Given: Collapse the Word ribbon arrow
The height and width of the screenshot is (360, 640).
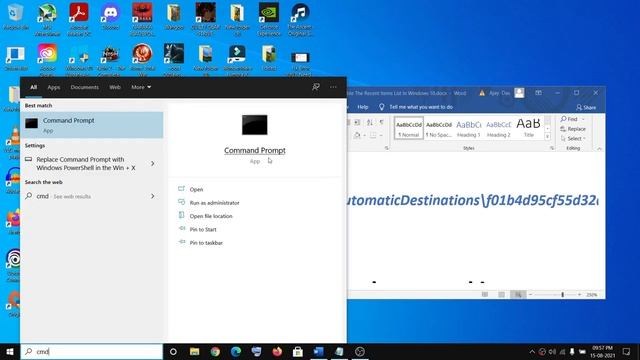Looking at the screenshot, I should tap(599, 149).
